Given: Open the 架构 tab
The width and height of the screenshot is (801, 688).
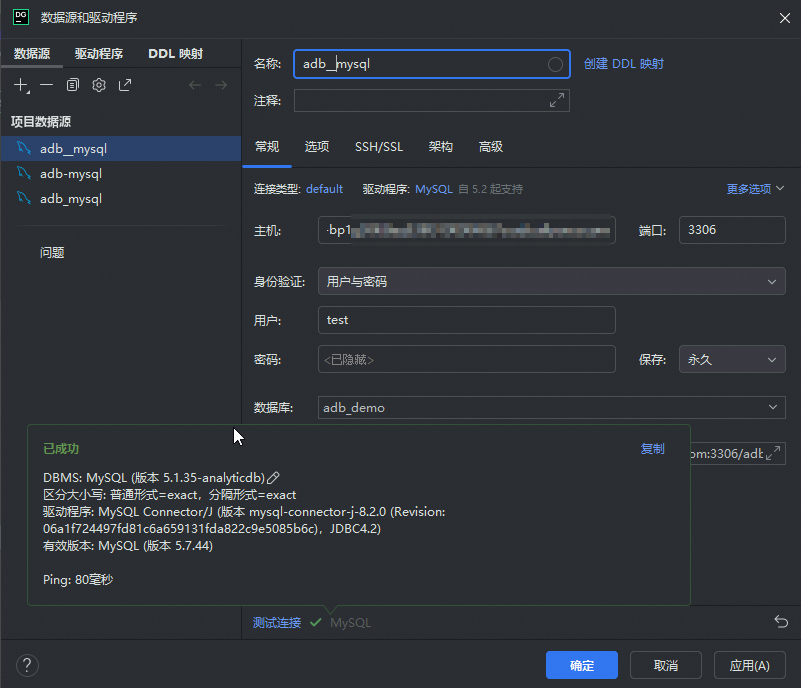Looking at the screenshot, I should 441,147.
